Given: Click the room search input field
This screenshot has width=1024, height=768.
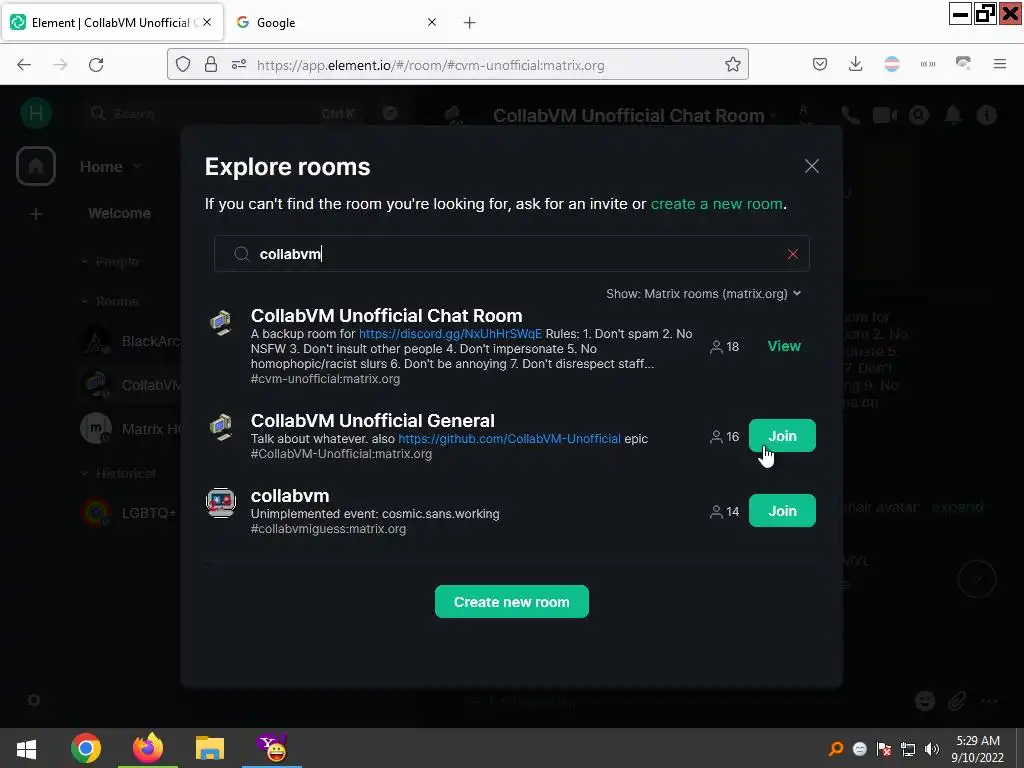Looking at the screenshot, I should (511, 253).
